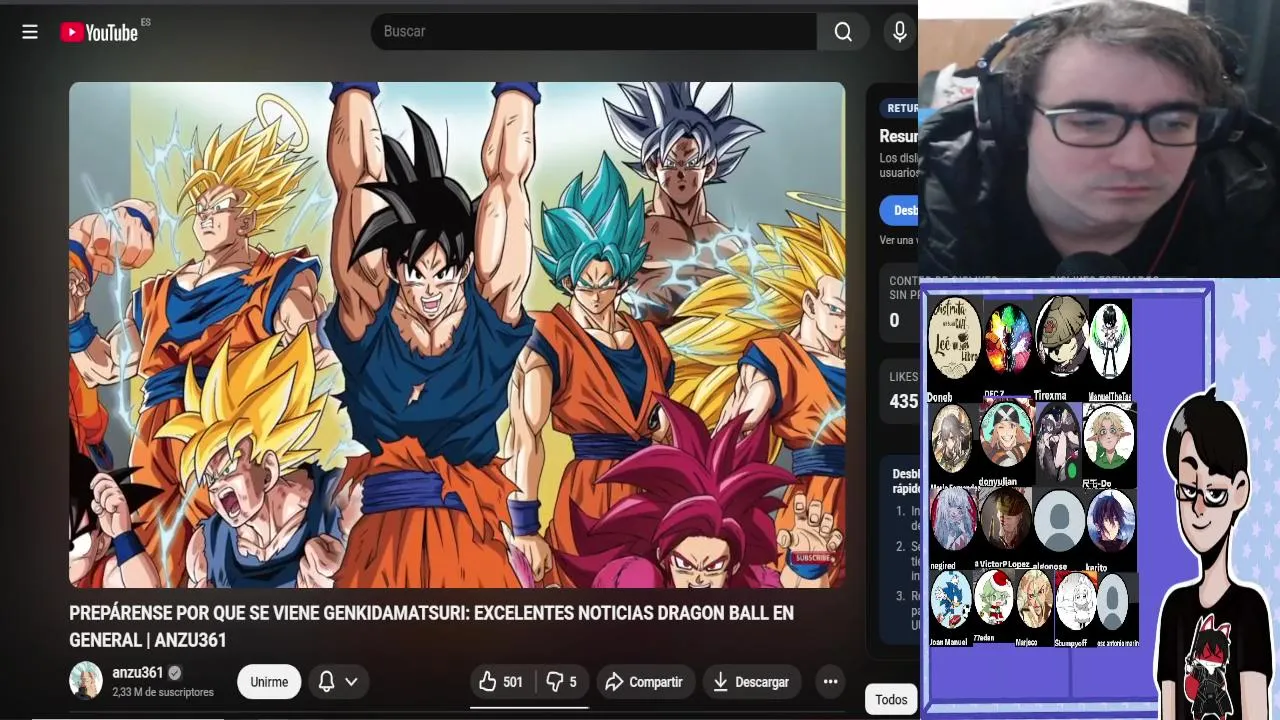Open the YouTube hamburger guide menu
1280x720 pixels.
30,32
